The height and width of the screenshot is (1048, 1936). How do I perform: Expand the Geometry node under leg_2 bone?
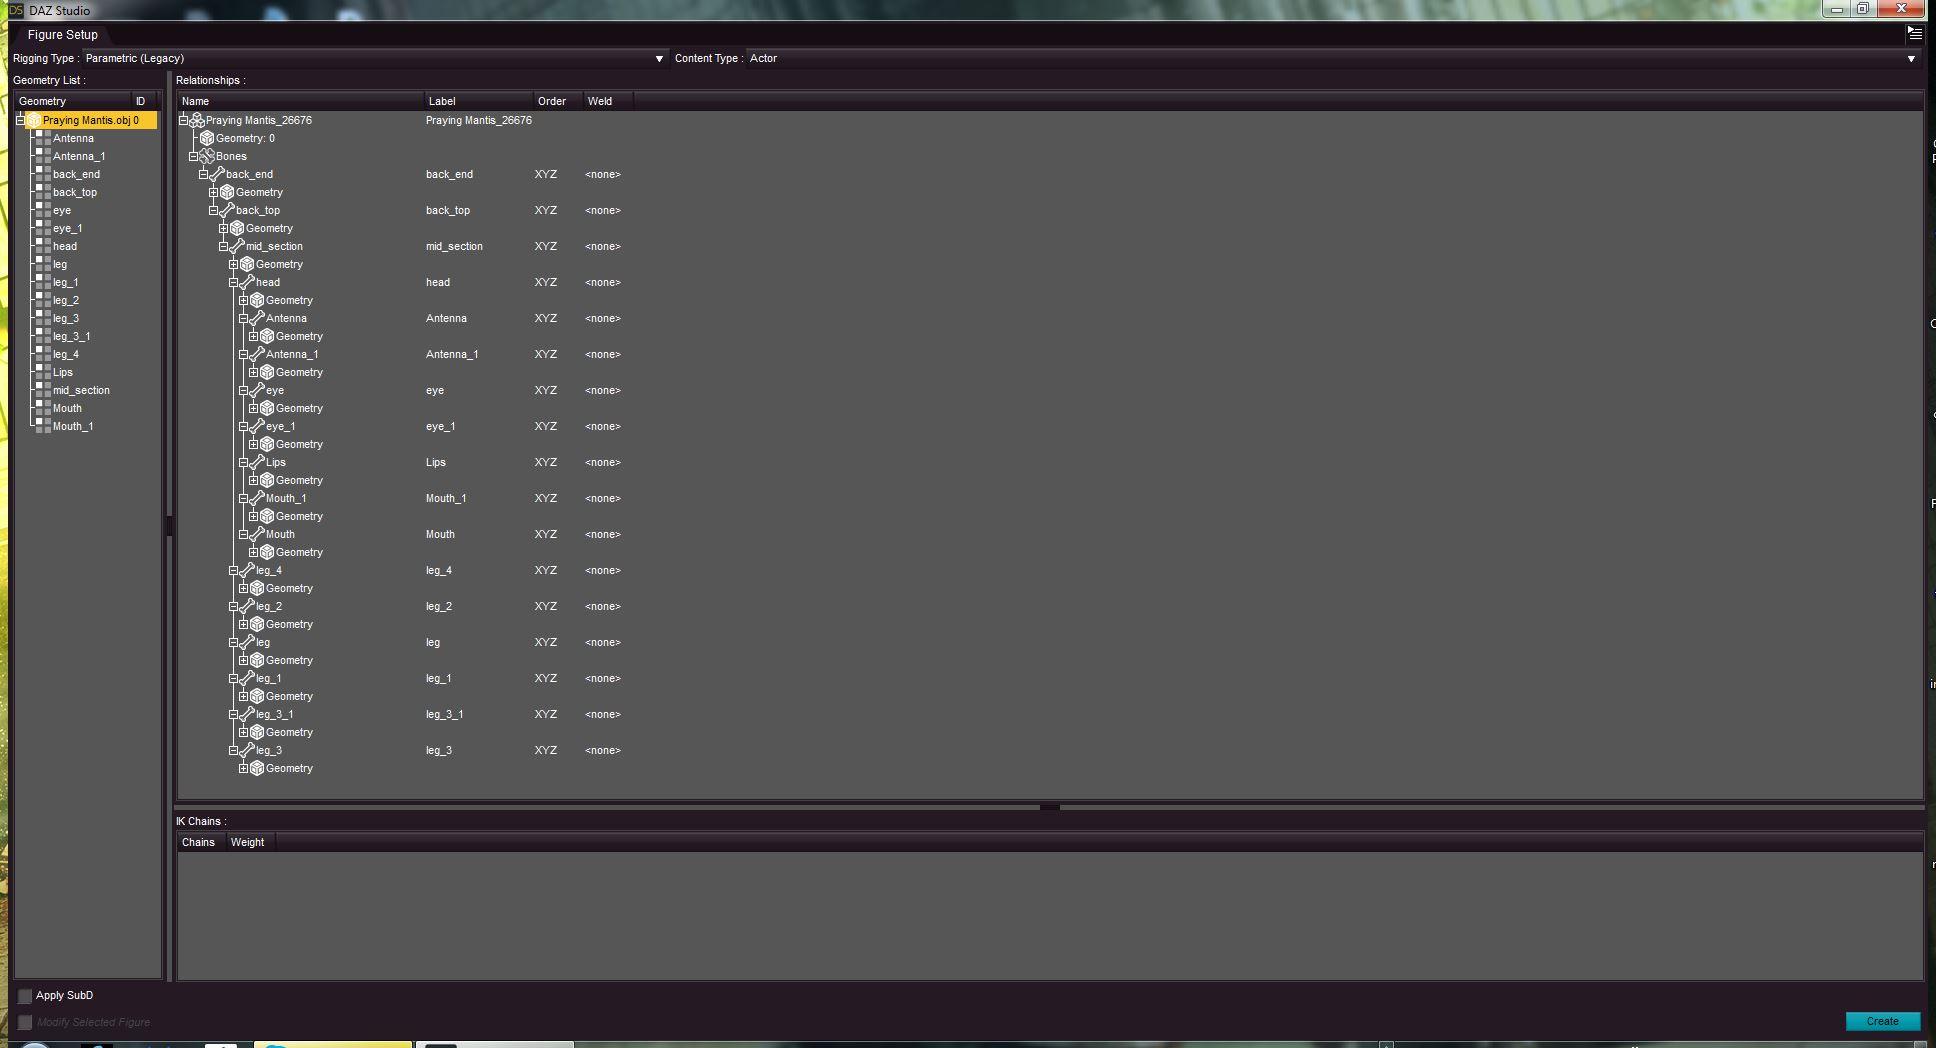click(243, 624)
